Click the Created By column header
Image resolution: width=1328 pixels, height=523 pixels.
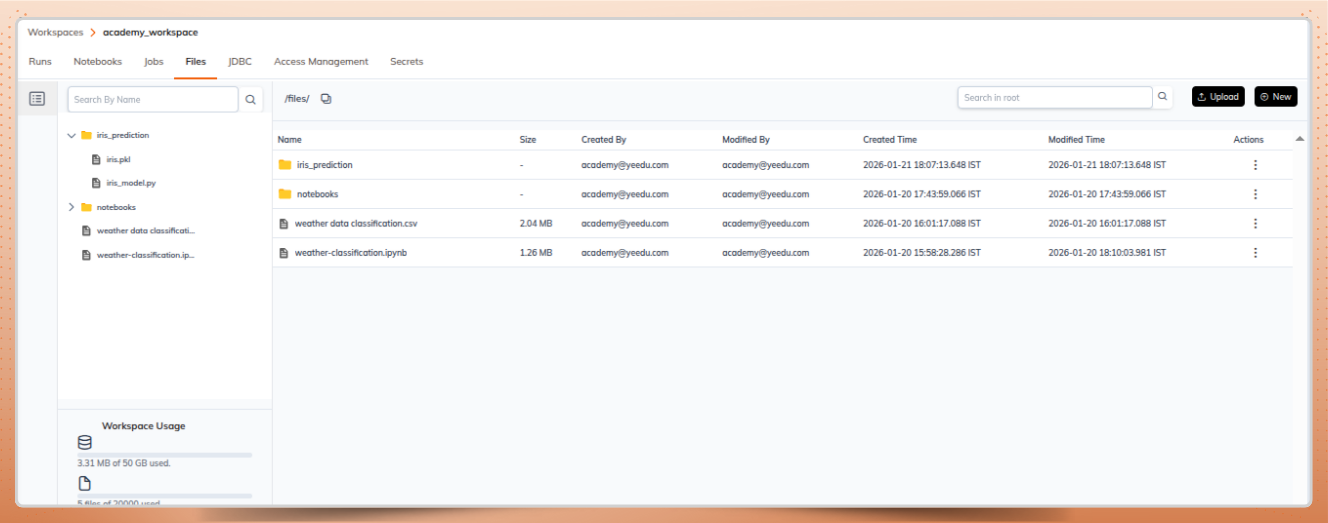point(604,140)
